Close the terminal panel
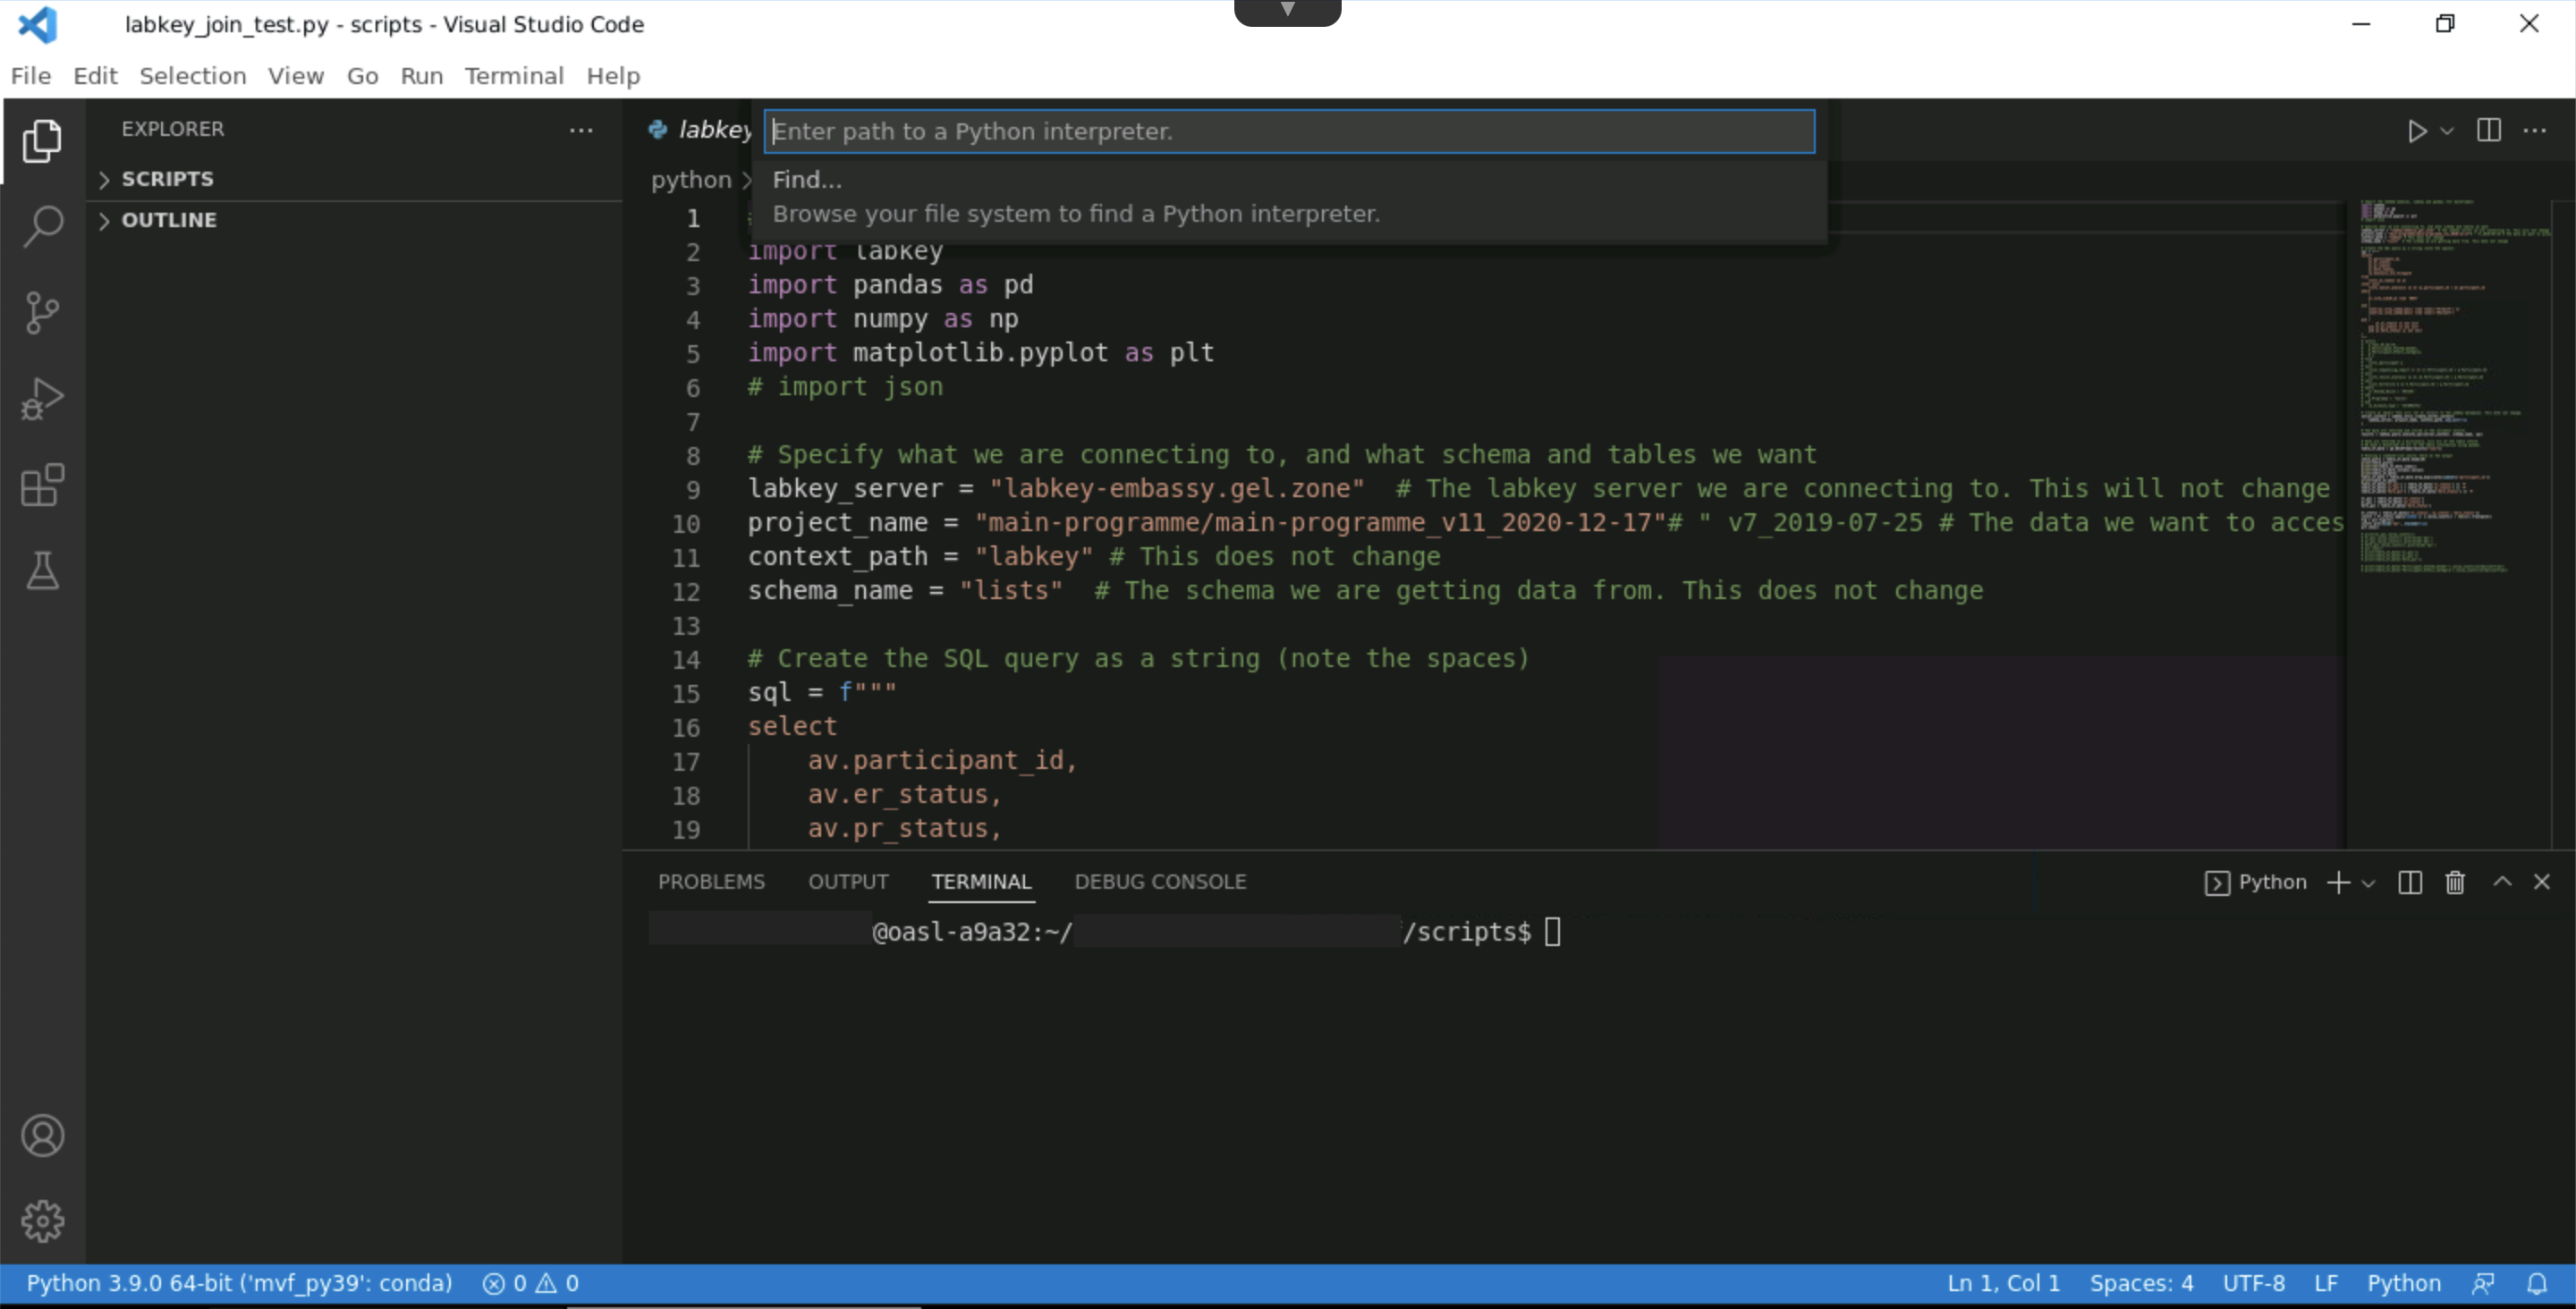Image resolution: width=2576 pixels, height=1309 pixels. click(2542, 881)
